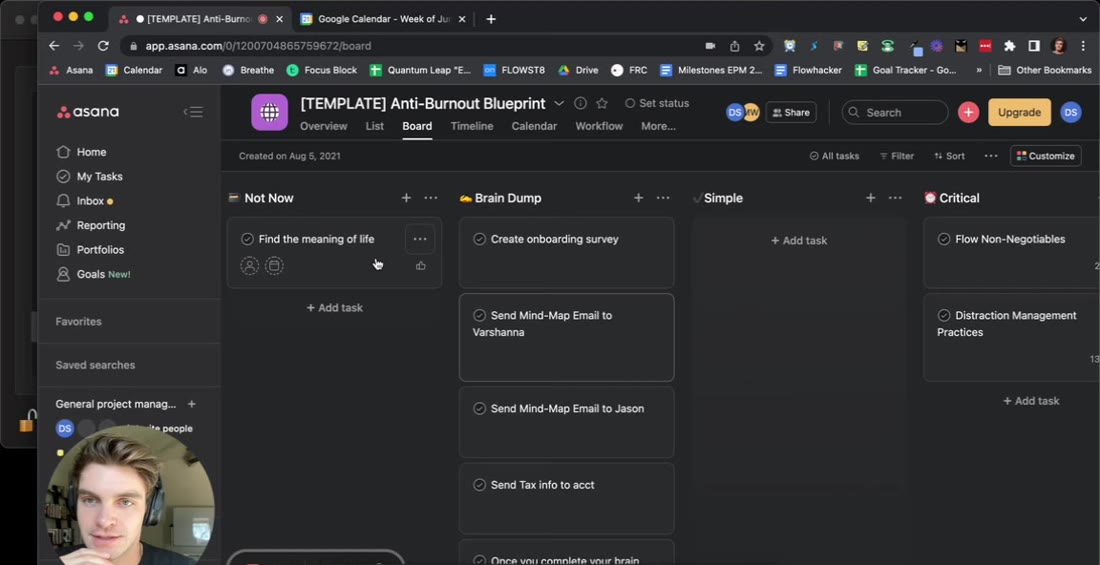The image size is (1100, 565).
Task: Open Brain Dump column options
Action: coord(663,198)
